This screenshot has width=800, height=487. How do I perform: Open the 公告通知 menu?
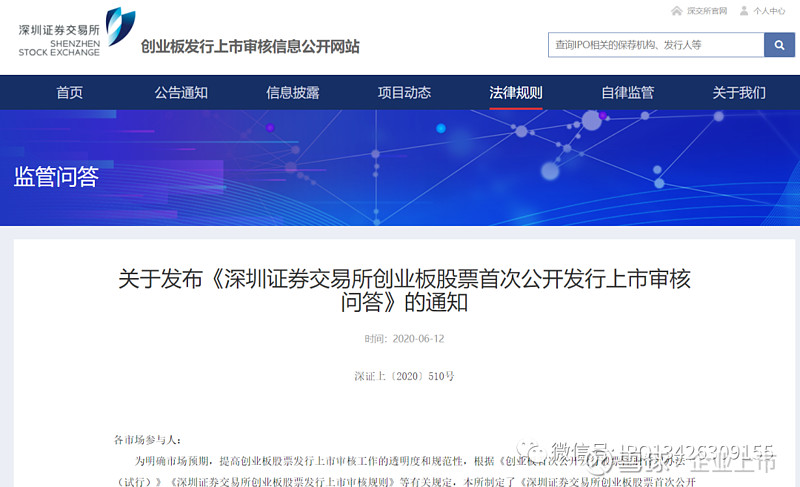click(181, 93)
